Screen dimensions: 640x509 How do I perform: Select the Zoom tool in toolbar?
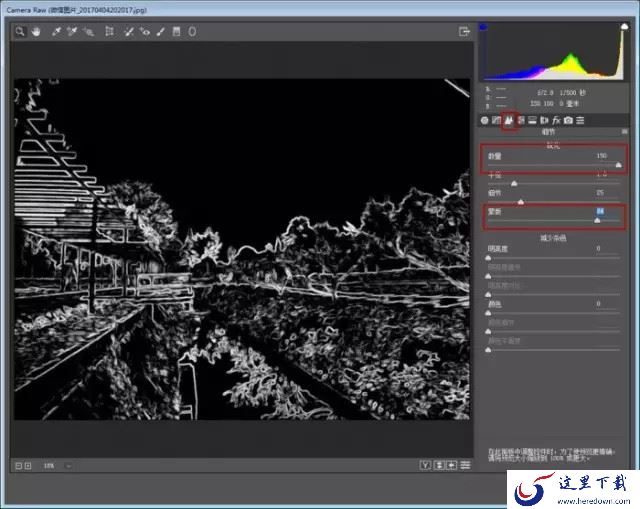pos(20,32)
